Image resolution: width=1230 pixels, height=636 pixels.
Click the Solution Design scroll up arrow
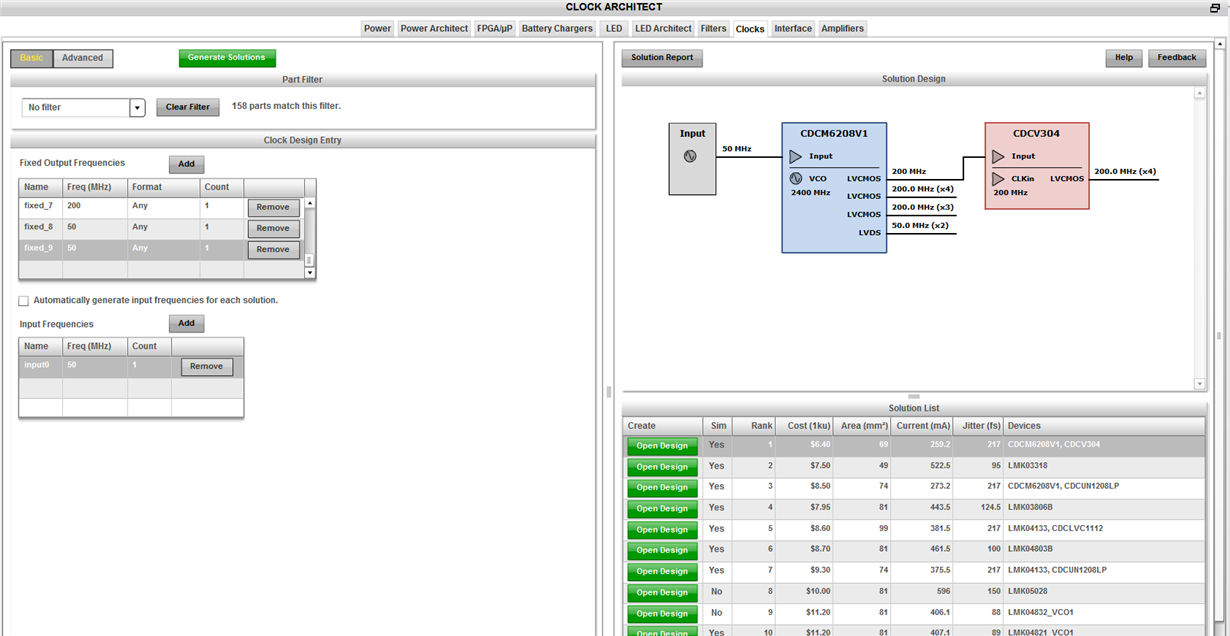(1199, 92)
